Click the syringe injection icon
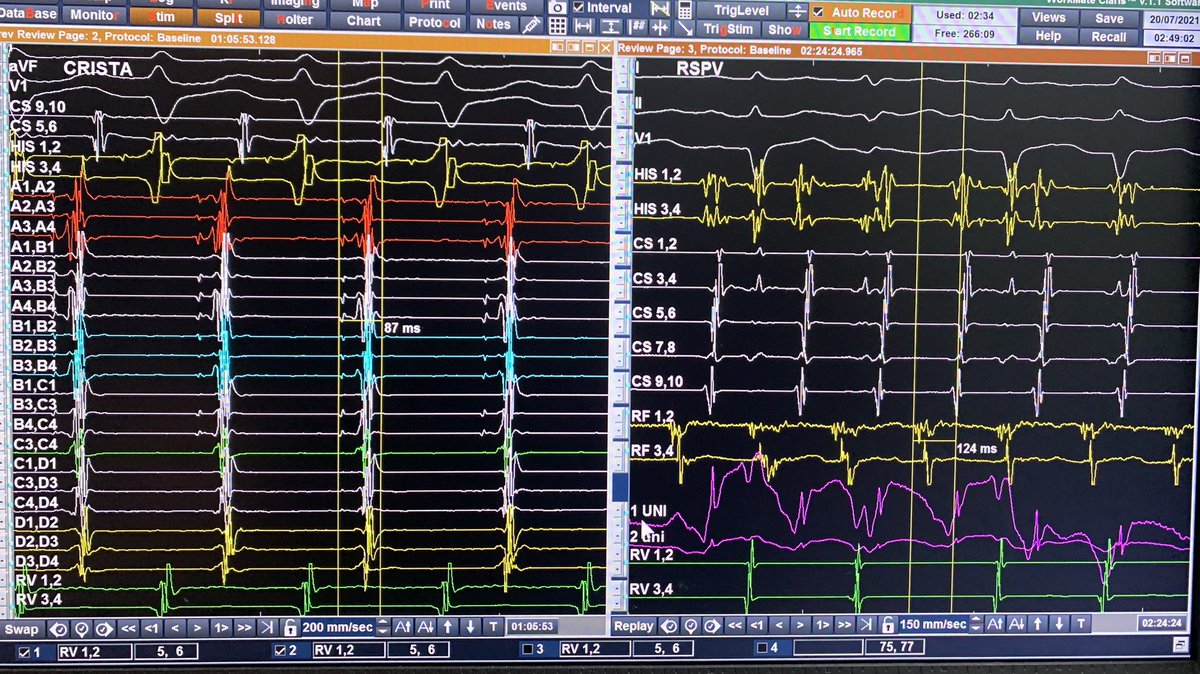Viewport: 1200px width, 674px height. (533, 24)
